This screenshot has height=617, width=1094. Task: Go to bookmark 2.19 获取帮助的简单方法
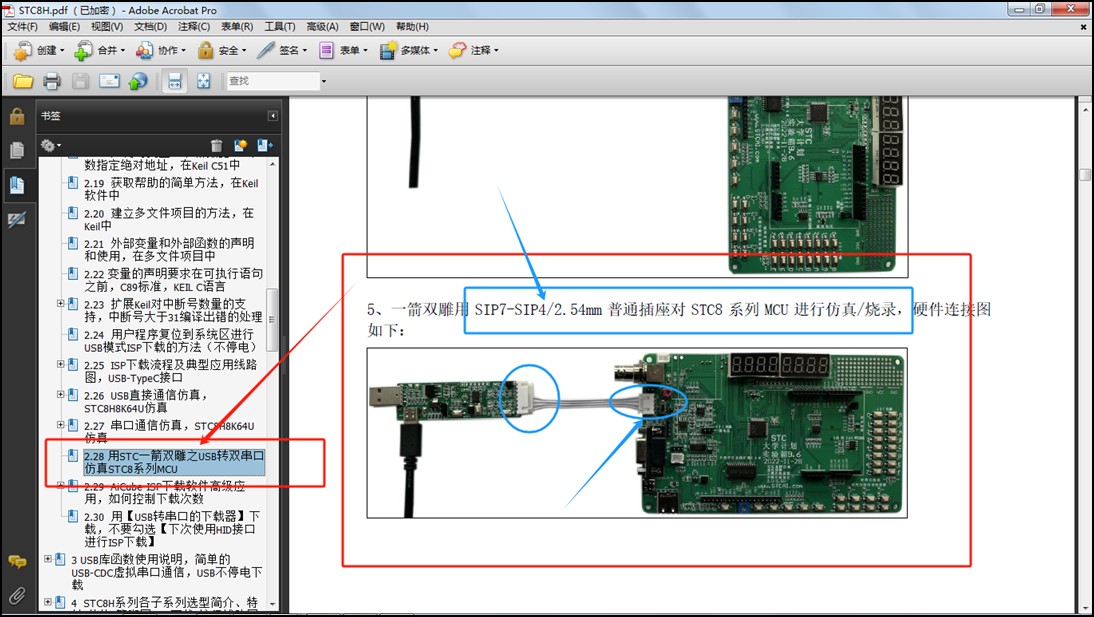click(x=171, y=189)
